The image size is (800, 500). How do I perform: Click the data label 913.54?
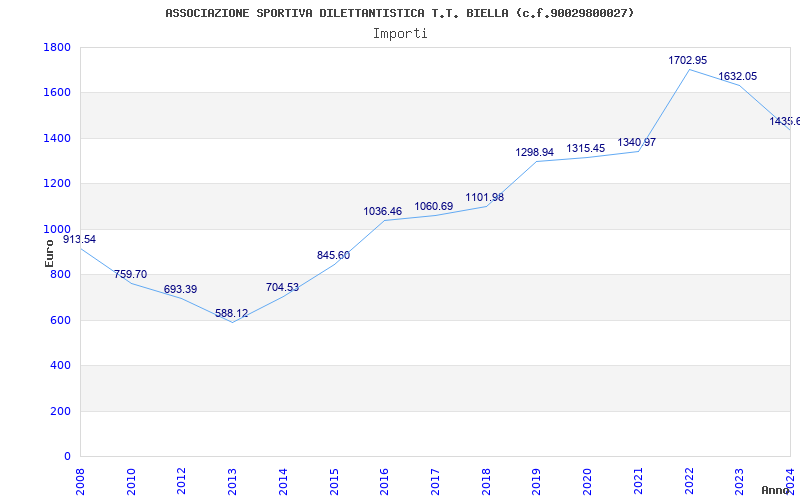pos(79,239)
